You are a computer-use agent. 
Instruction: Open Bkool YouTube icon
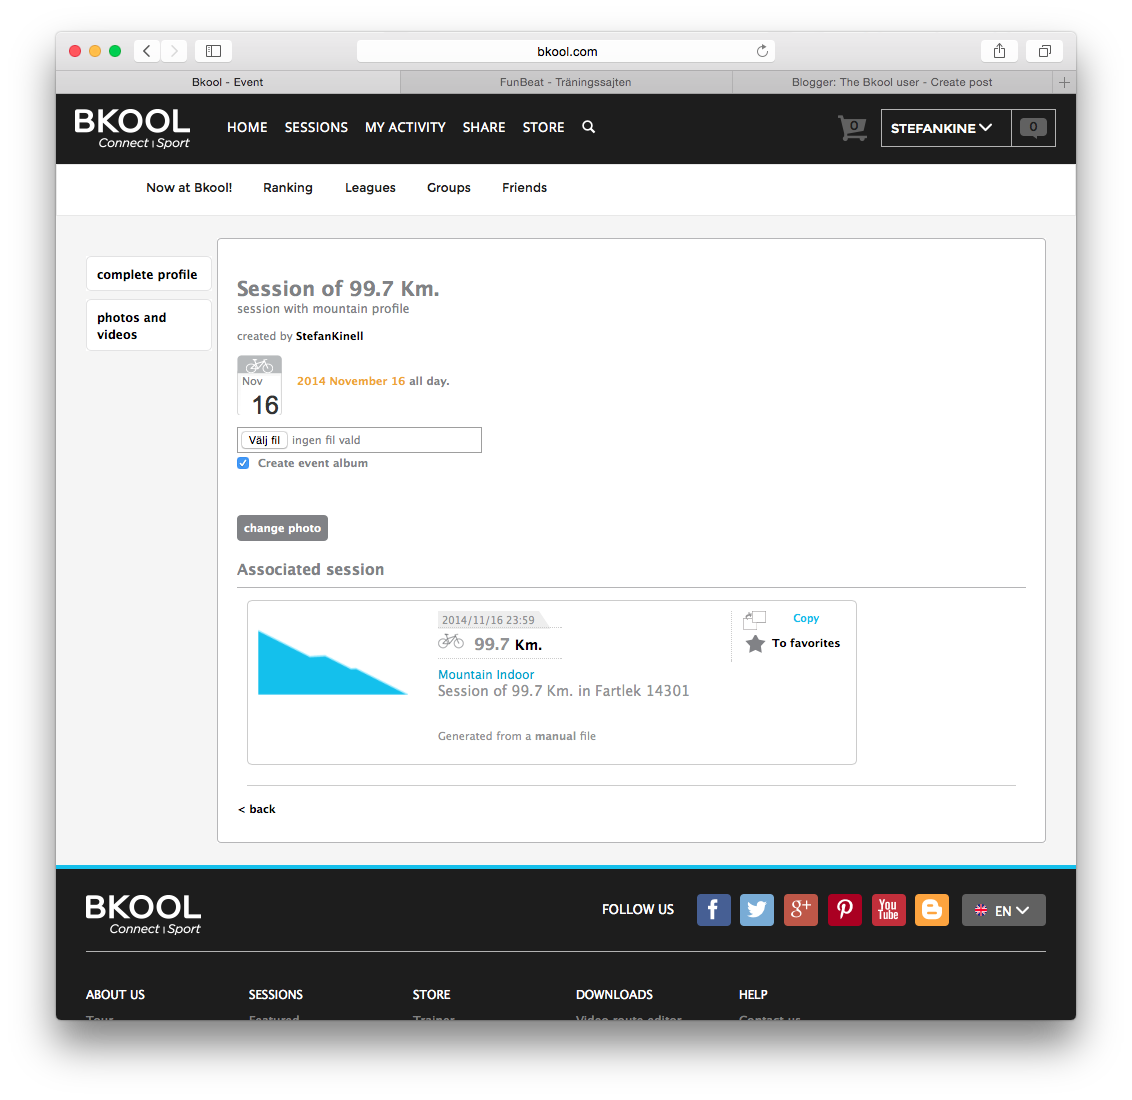coord(889,909)
